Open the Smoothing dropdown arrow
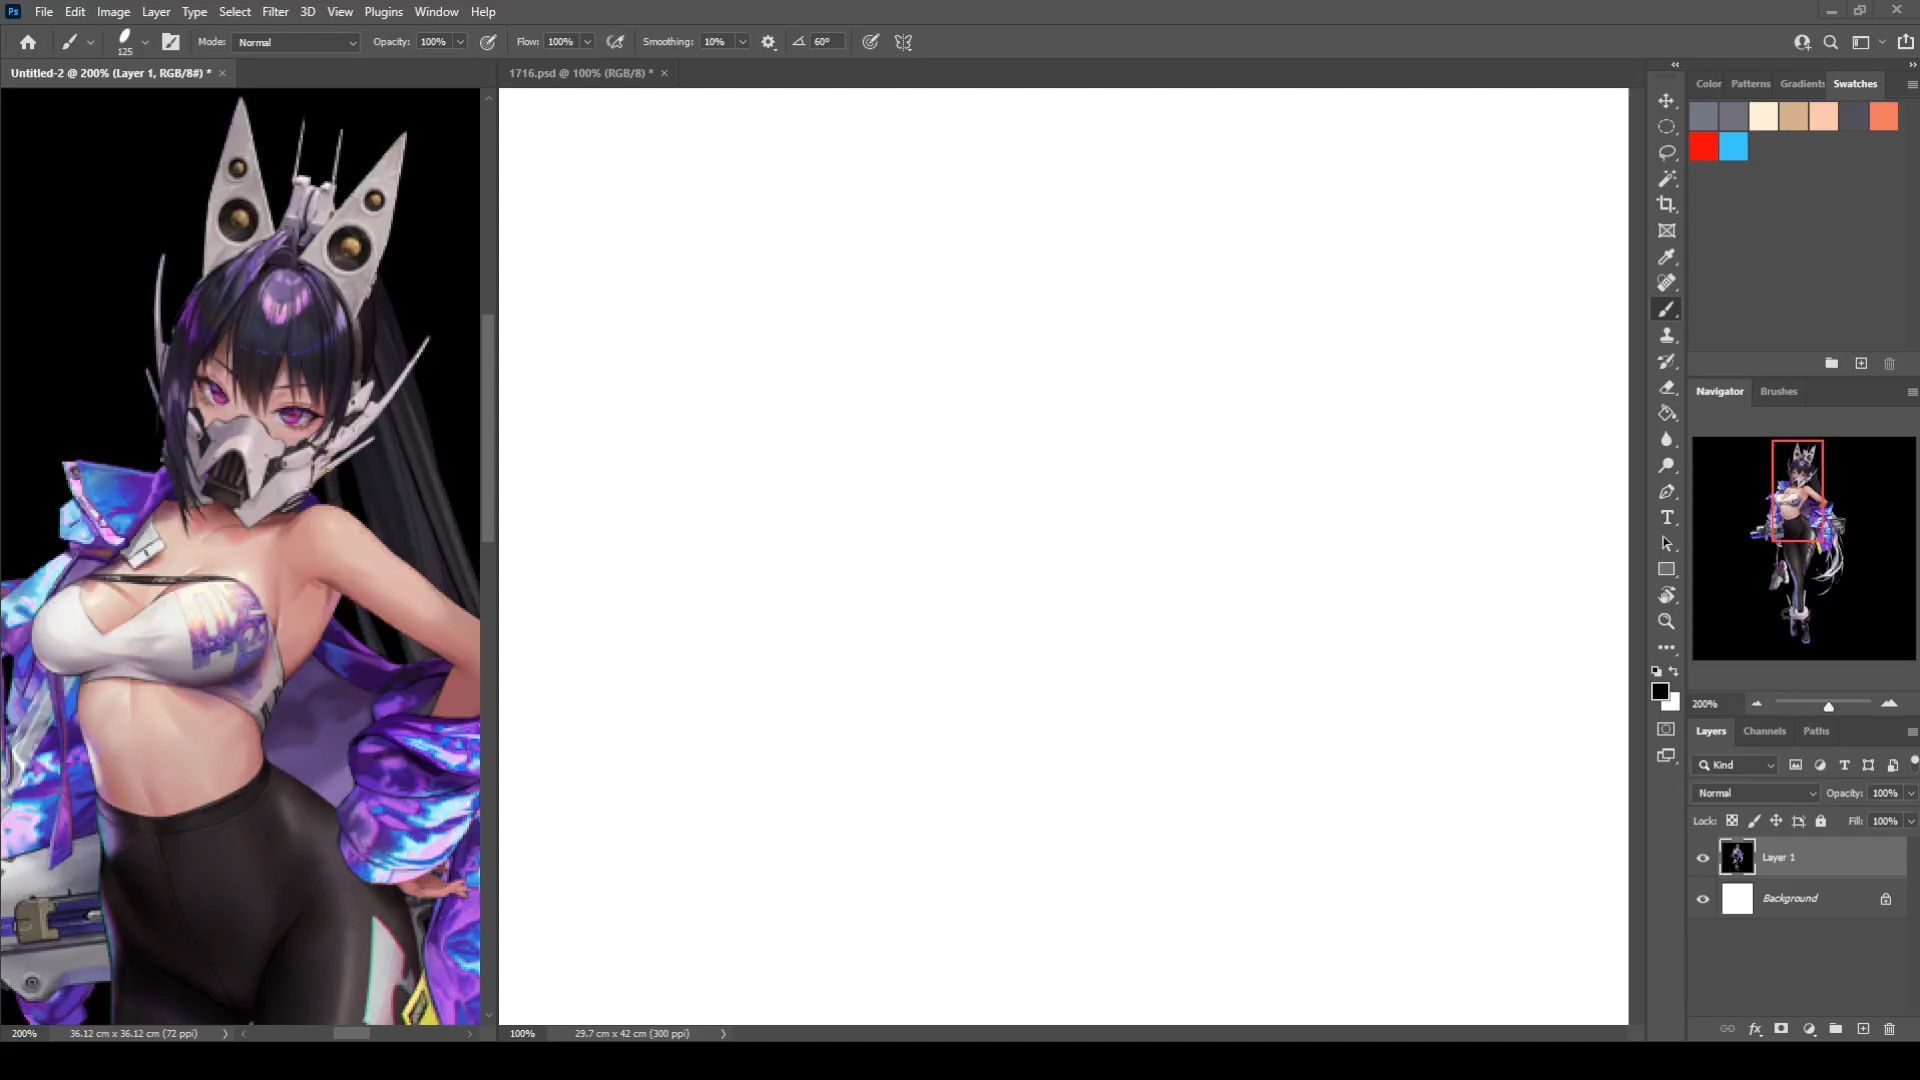The width and height of the screenshot is (1920, 1080). (742, 42)
